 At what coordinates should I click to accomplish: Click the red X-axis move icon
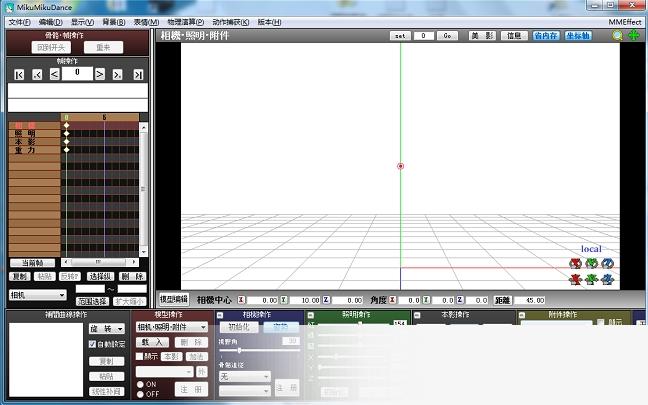point(575,279)
